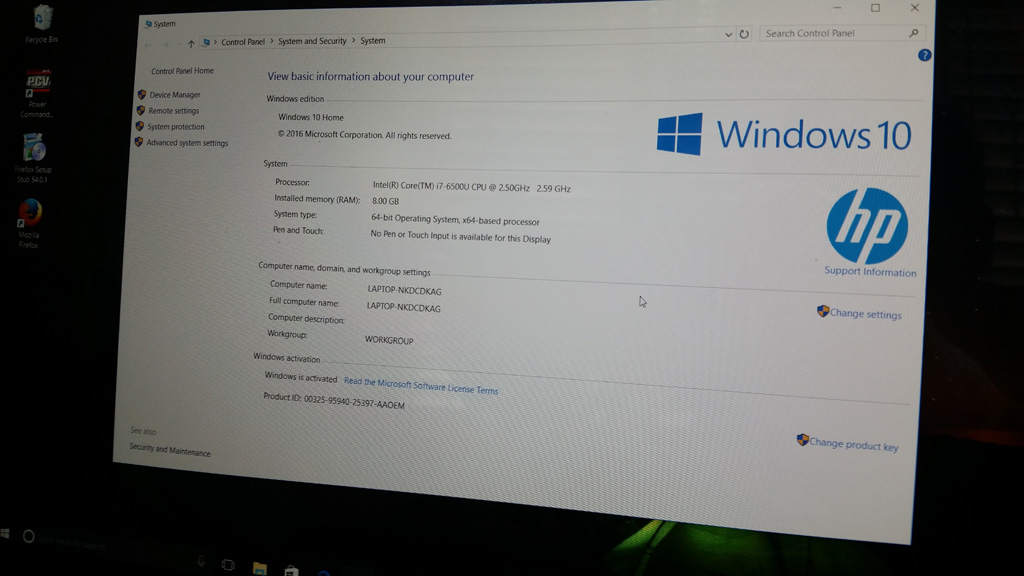Viewport: 1024px width, 576px height.
Task: Click the WORKGROUP value
Action: 389,340
